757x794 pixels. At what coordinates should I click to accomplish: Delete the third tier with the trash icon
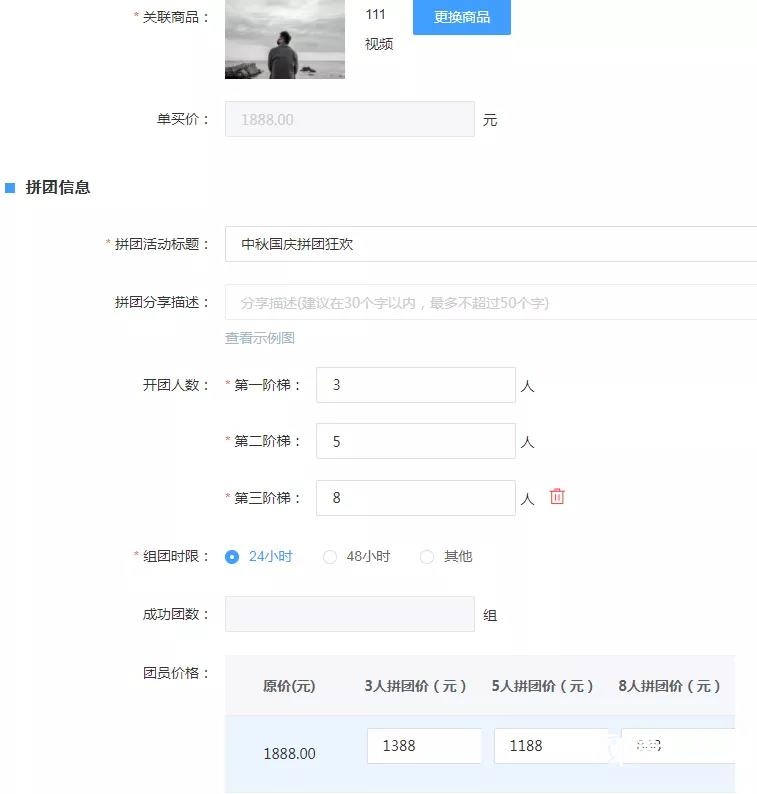(557, 496)
